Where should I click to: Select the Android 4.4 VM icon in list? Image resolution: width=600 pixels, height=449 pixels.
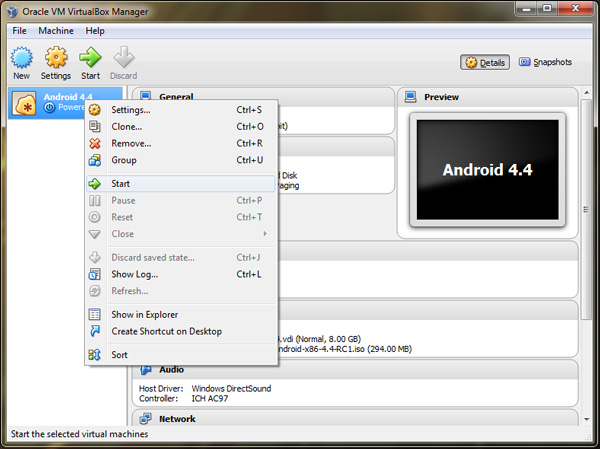tap(24, 103)
